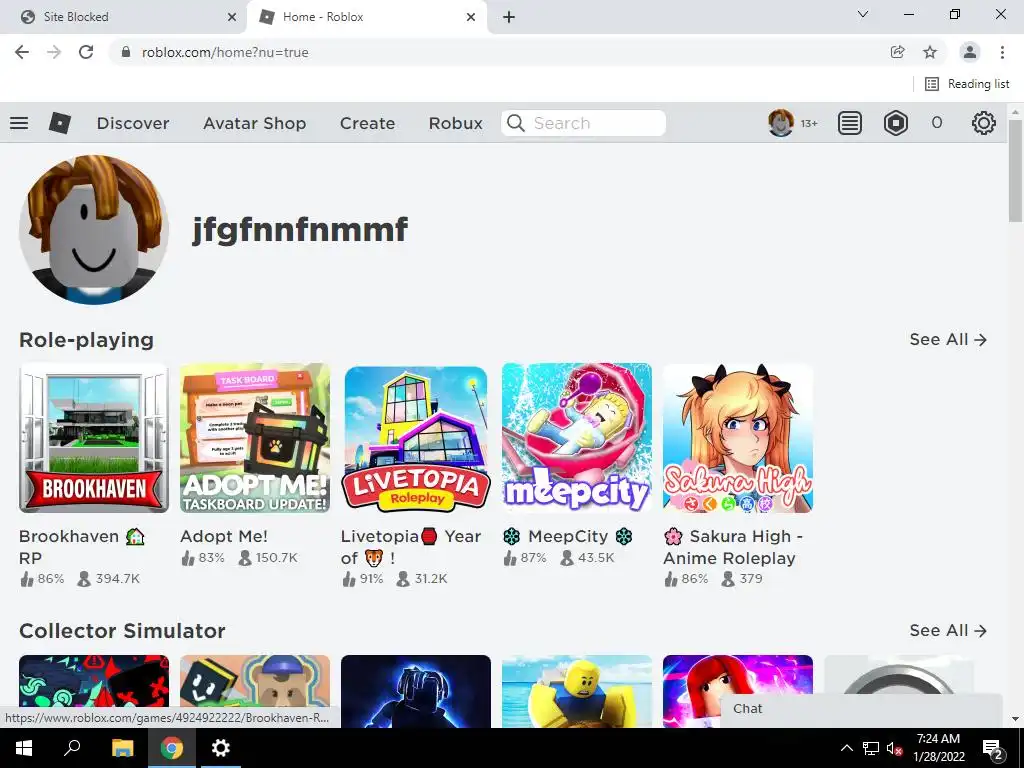Click the site lock icon
The width and height of the screenshot is (1024, 768).
point(127,52)
